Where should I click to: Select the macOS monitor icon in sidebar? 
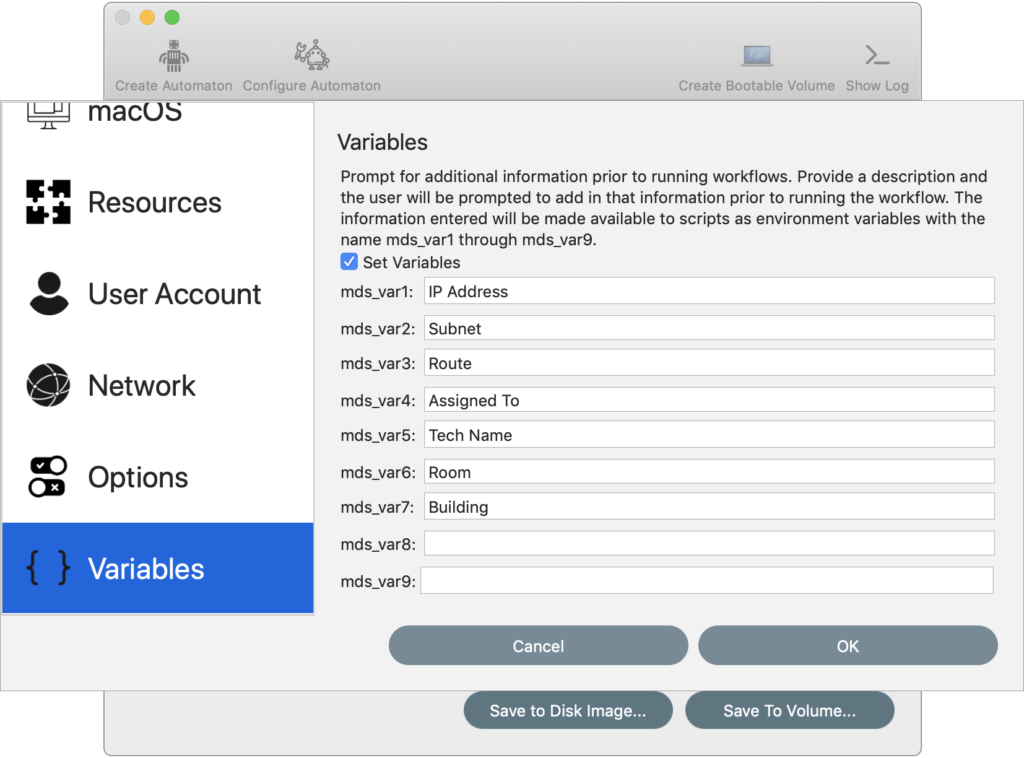pos(48,114)
